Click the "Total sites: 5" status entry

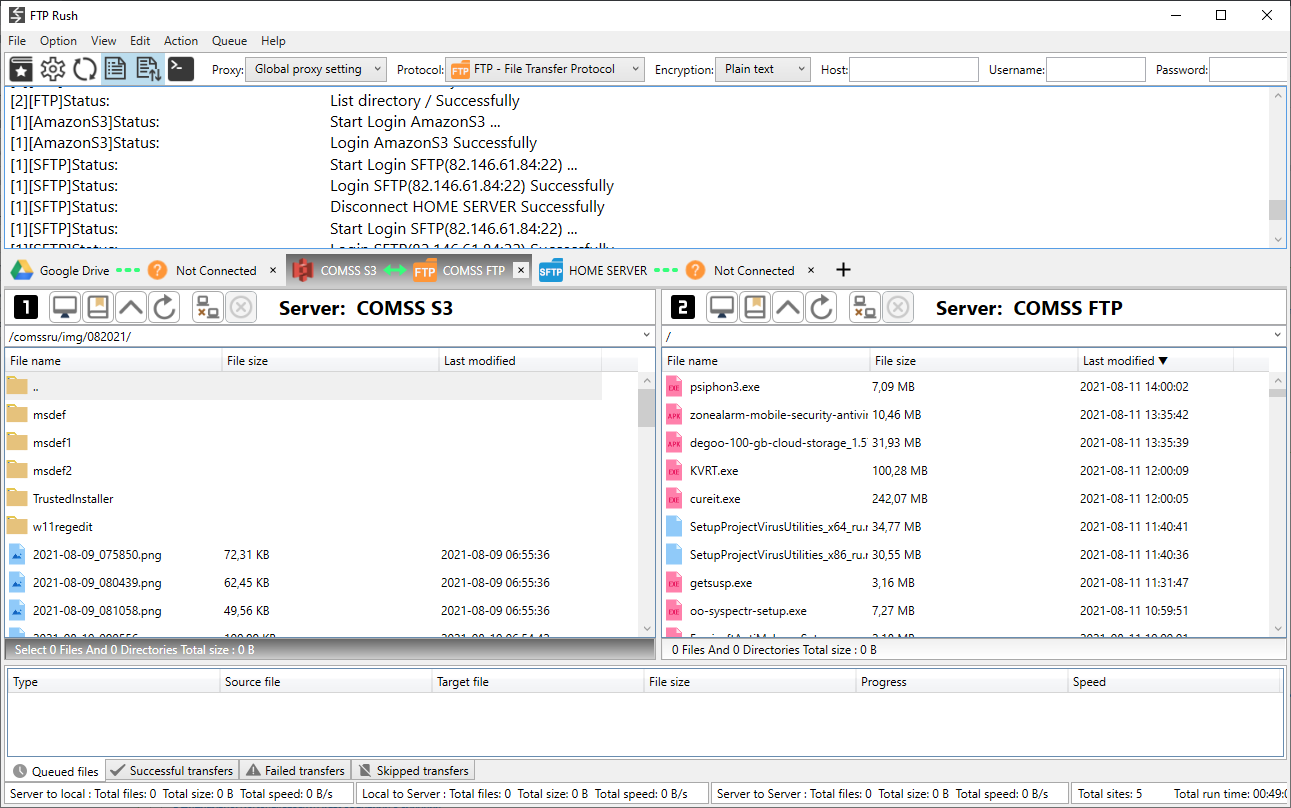click(1110, 794)
